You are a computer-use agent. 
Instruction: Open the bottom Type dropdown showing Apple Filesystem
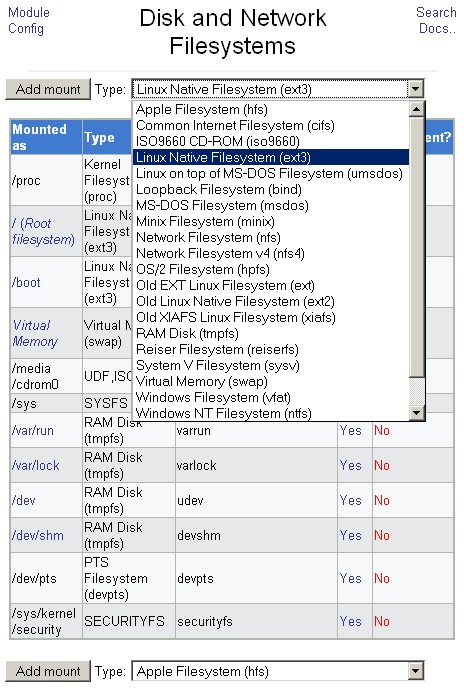278,671
